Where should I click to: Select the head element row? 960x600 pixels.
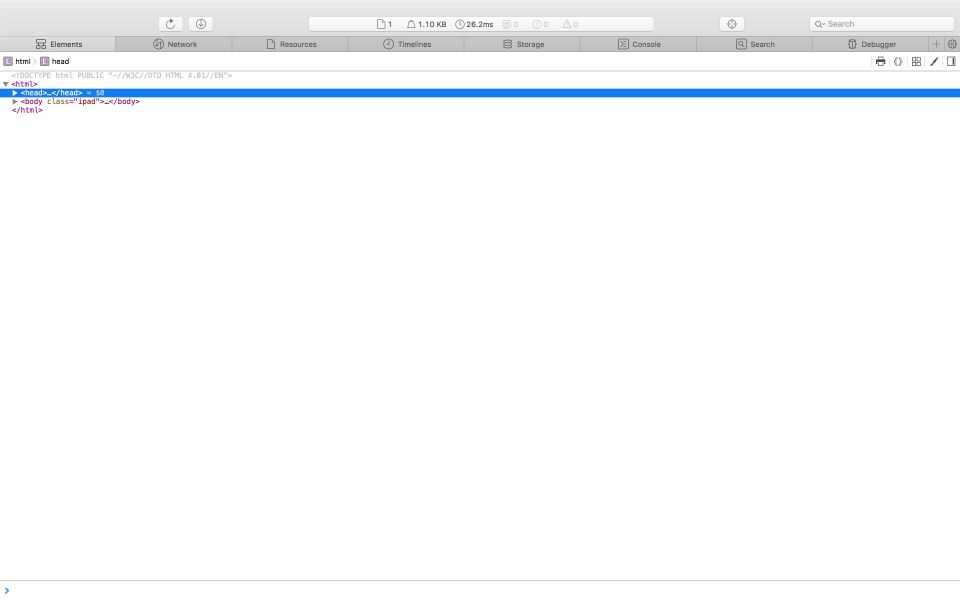pyautogui.click(x=480, y=92)
